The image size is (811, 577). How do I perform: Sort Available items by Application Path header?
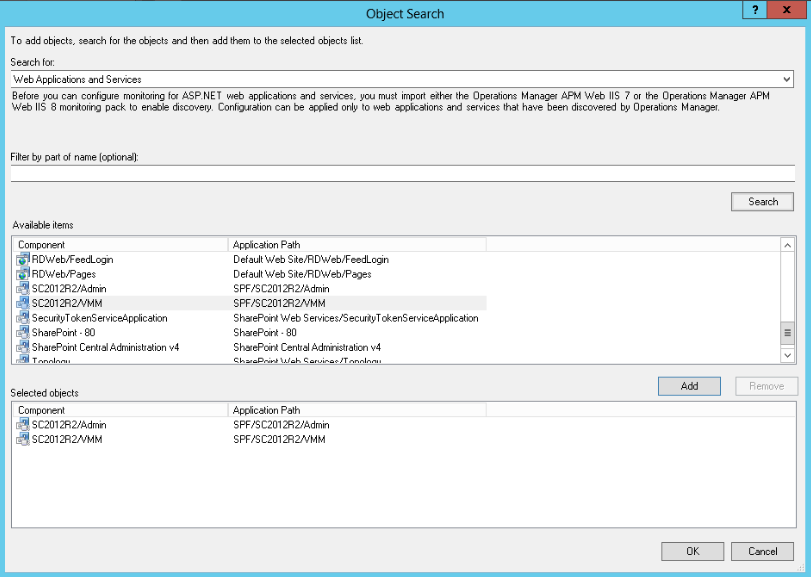tap(356, 244)
